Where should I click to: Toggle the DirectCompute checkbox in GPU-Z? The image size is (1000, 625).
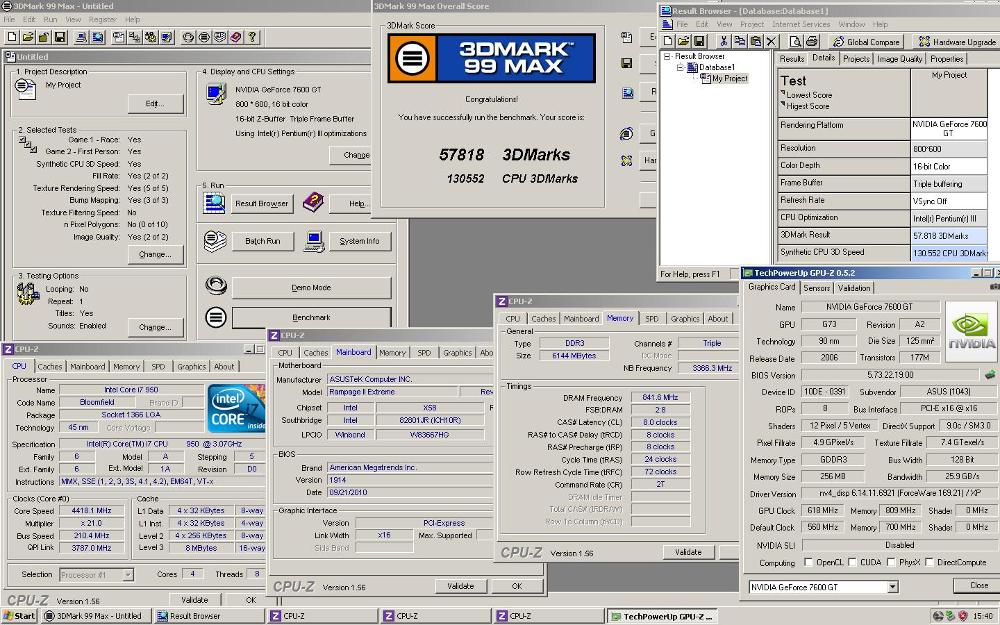click(x=930, y=562)
